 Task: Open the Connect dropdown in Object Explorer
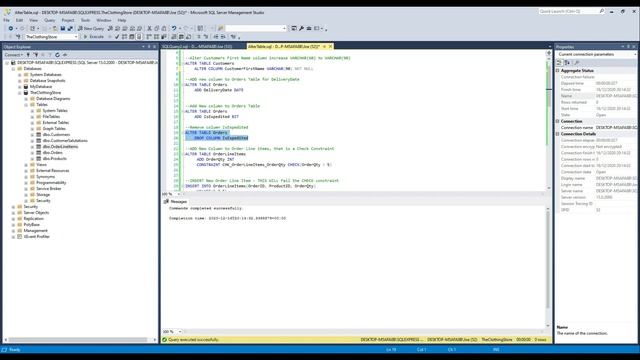(13, 55)
